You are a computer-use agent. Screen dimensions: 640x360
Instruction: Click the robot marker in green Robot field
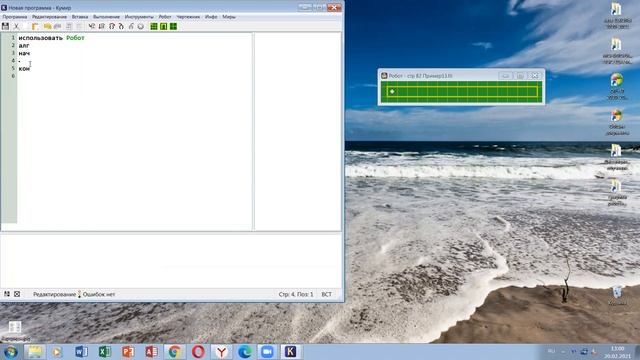pos(392,91)
